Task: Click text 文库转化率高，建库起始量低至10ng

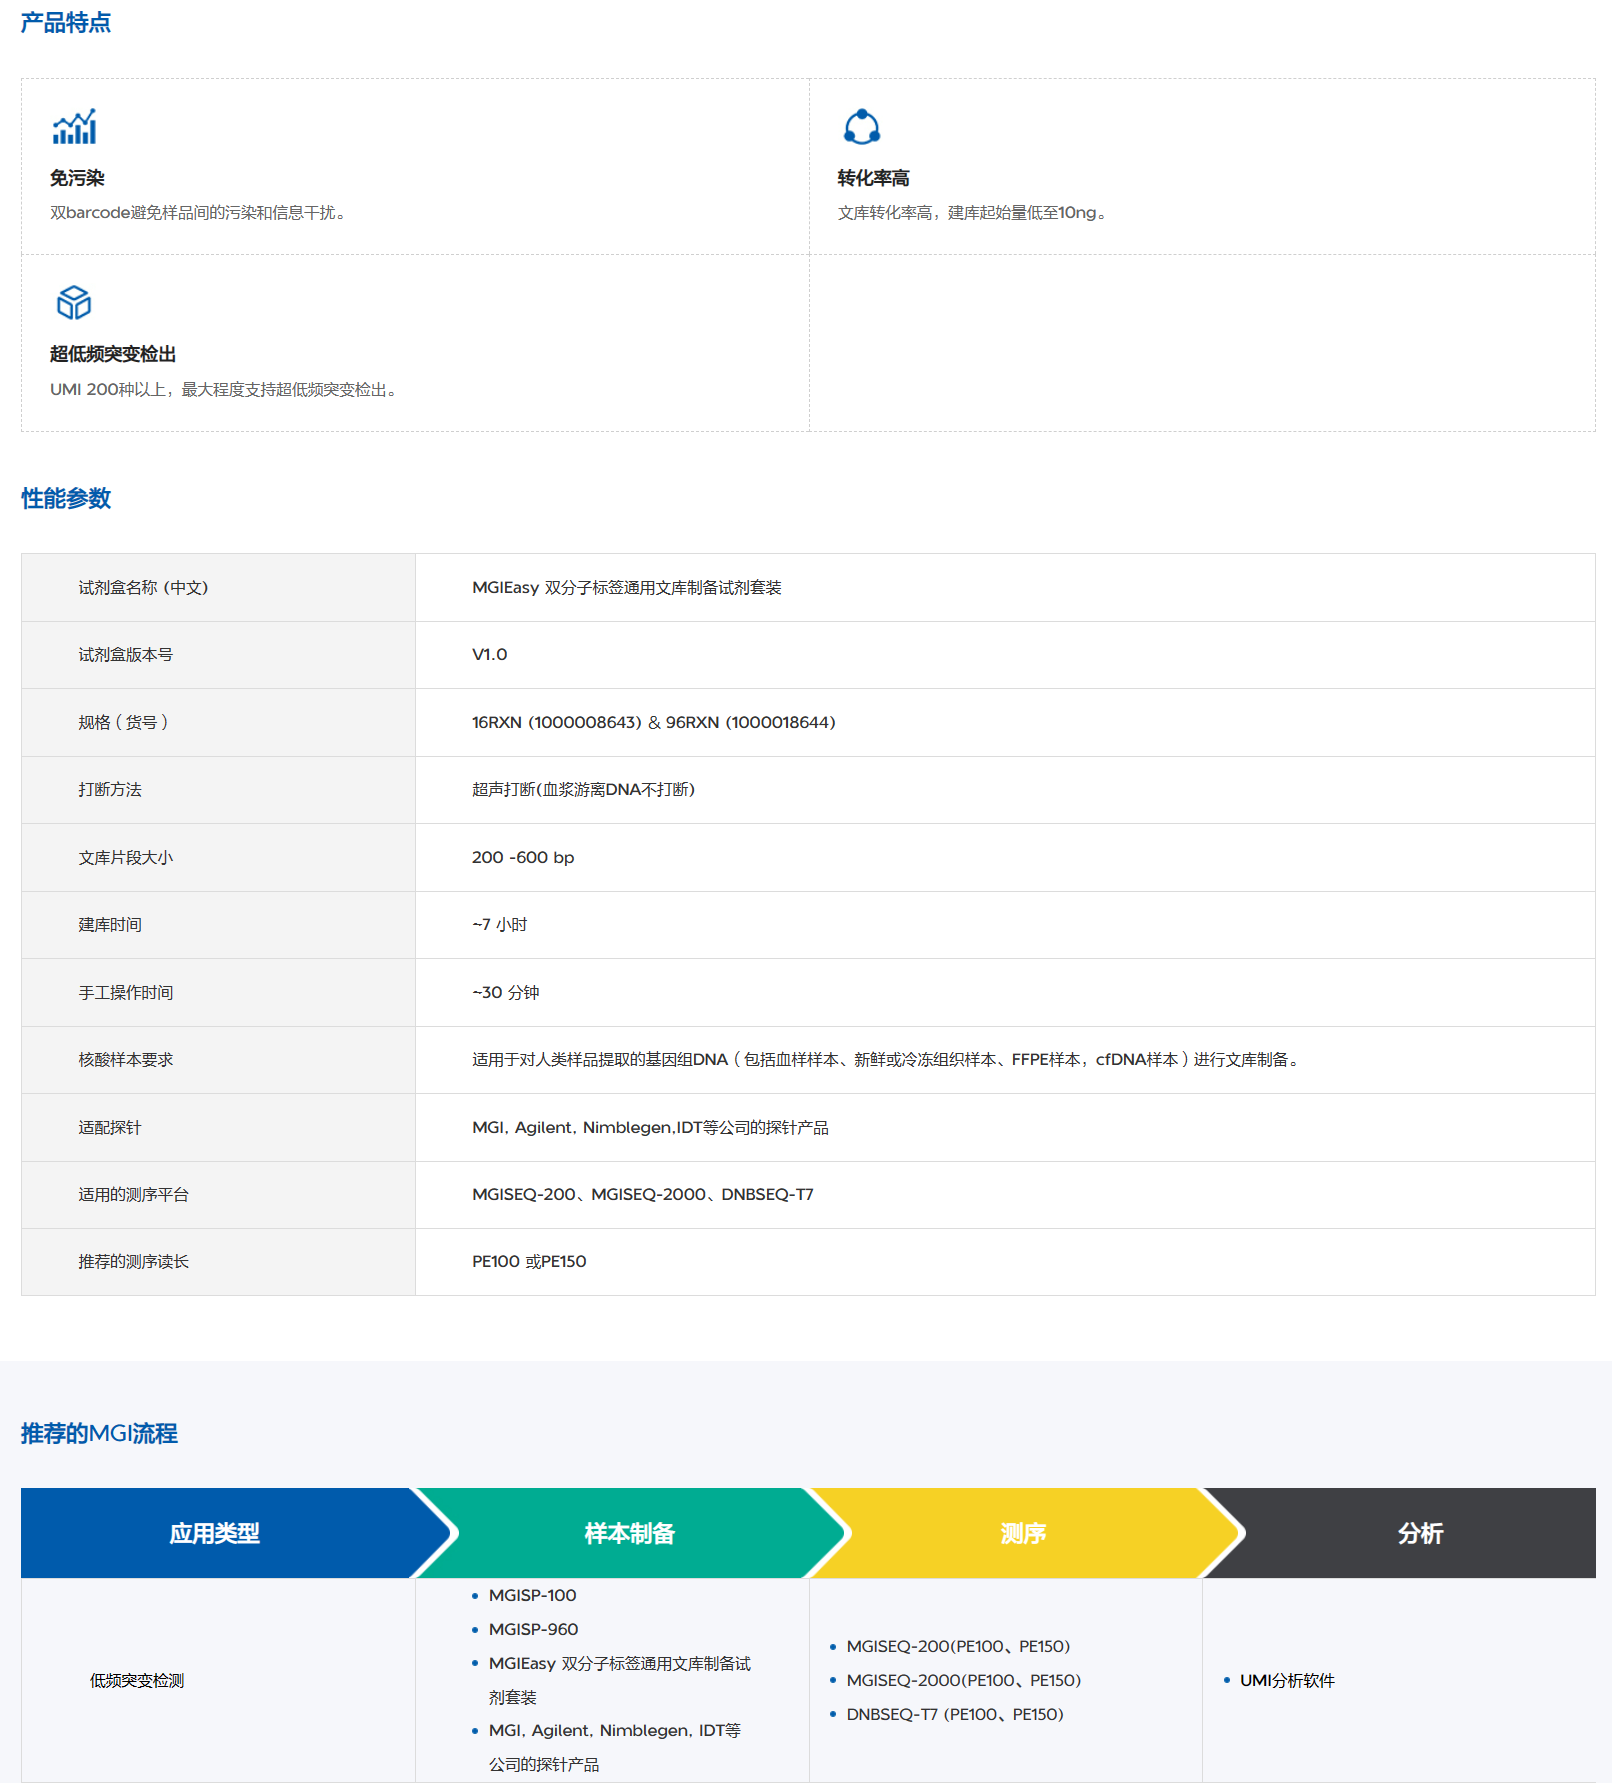Action: 972,212
